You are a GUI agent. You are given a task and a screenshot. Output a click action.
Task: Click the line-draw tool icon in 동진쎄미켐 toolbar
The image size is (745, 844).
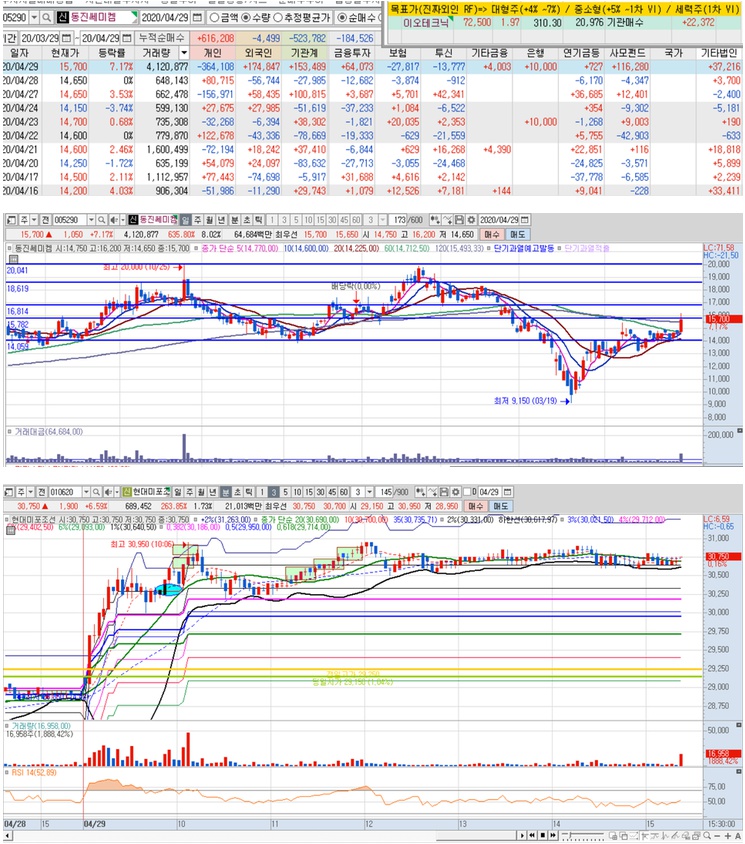448,220
